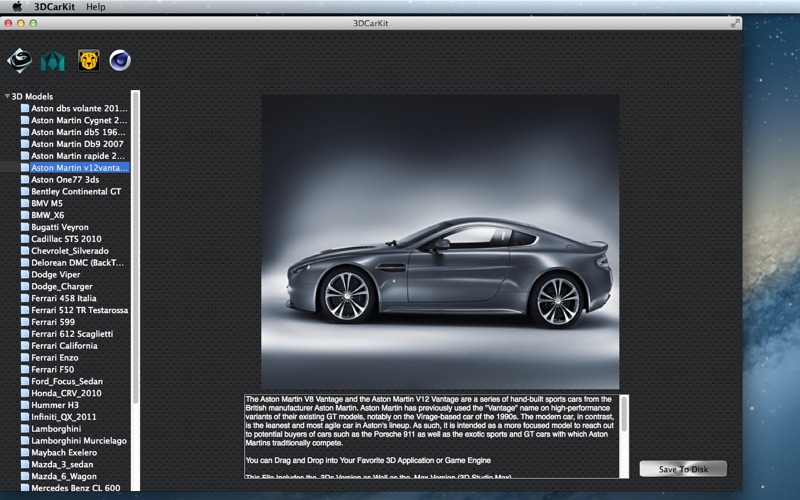Select Aston Martin Cygnet model
This screenshot has width=800, height=500.
(x=79, y=120)
